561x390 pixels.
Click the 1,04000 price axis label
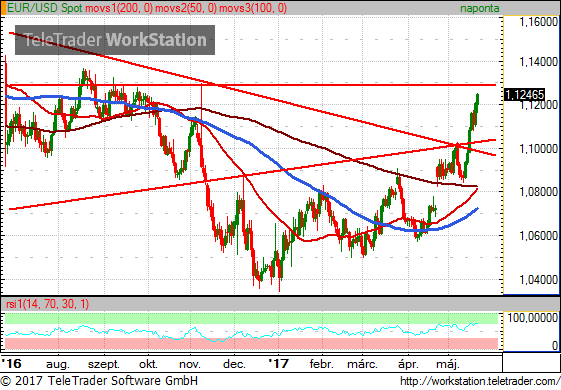pos(538,280)
